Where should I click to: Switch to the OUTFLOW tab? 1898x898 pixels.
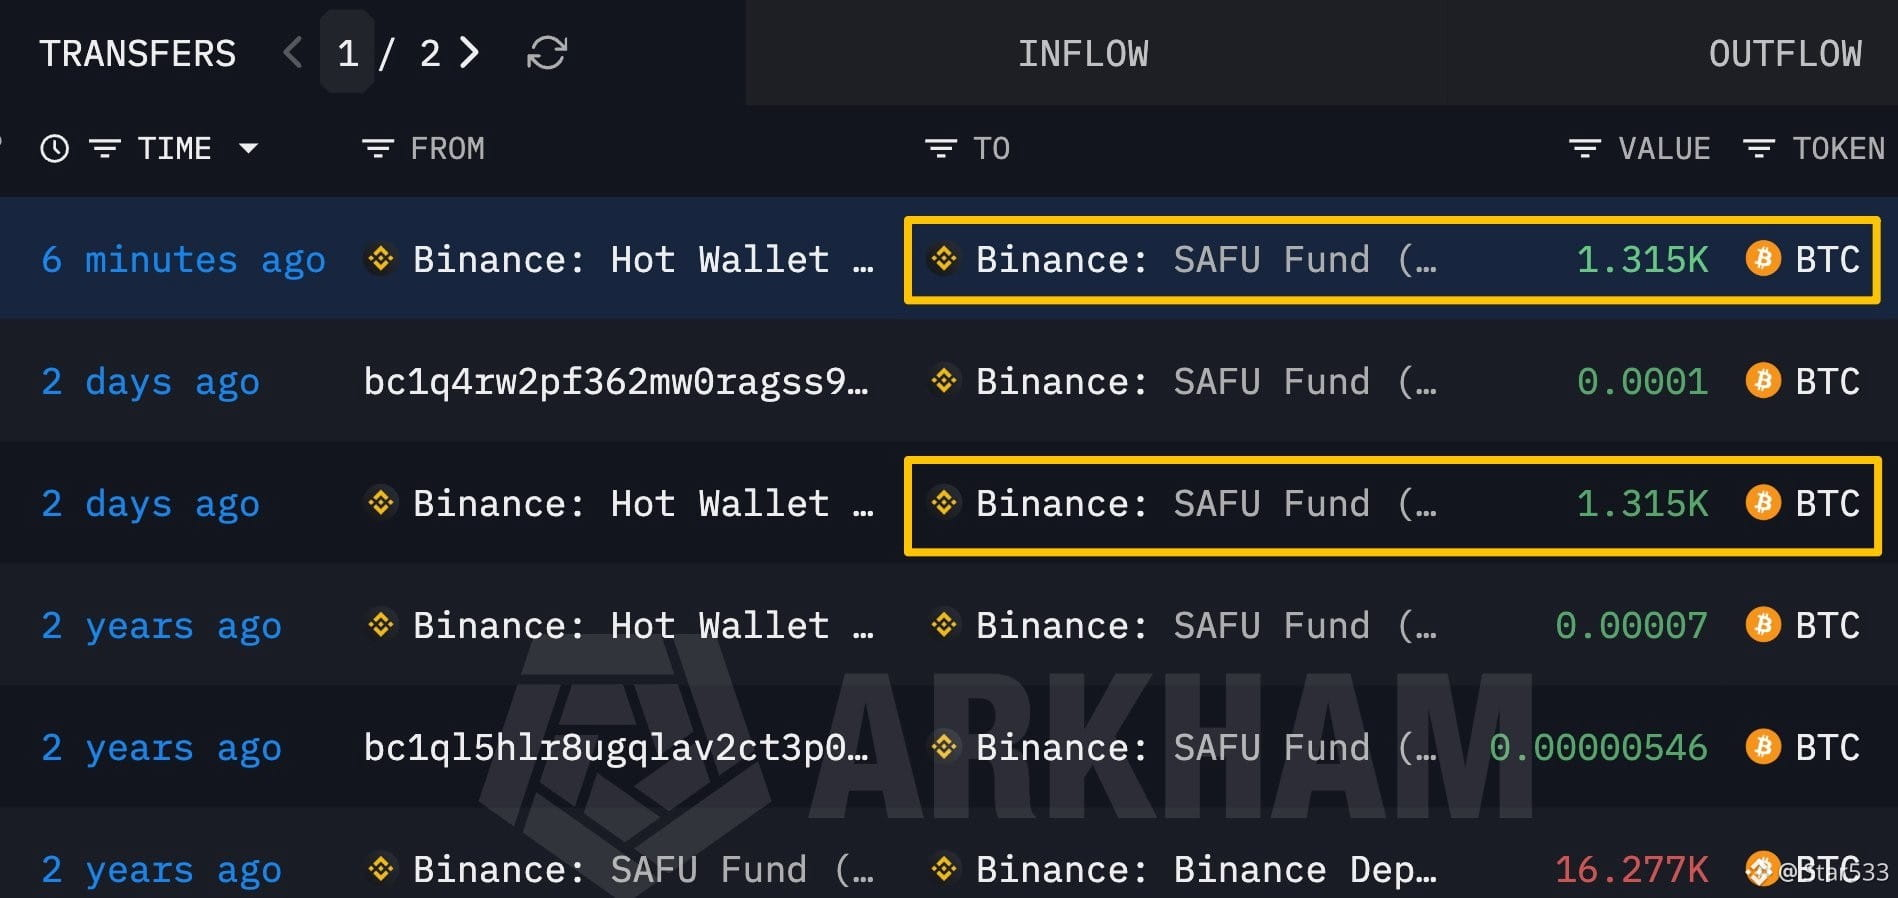click(1785, 53)
